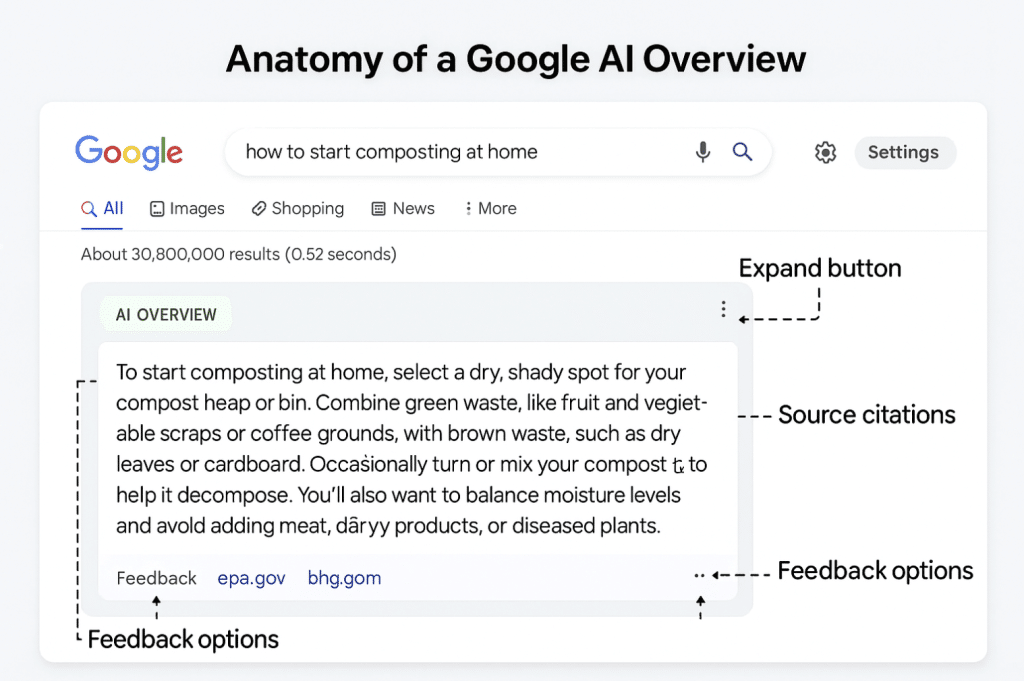Click the settings gear icon

(x=825, y=153)
